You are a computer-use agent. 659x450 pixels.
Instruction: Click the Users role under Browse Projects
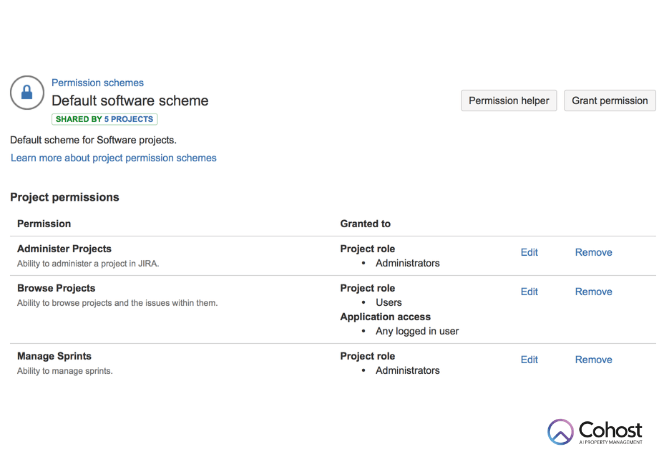389,303
